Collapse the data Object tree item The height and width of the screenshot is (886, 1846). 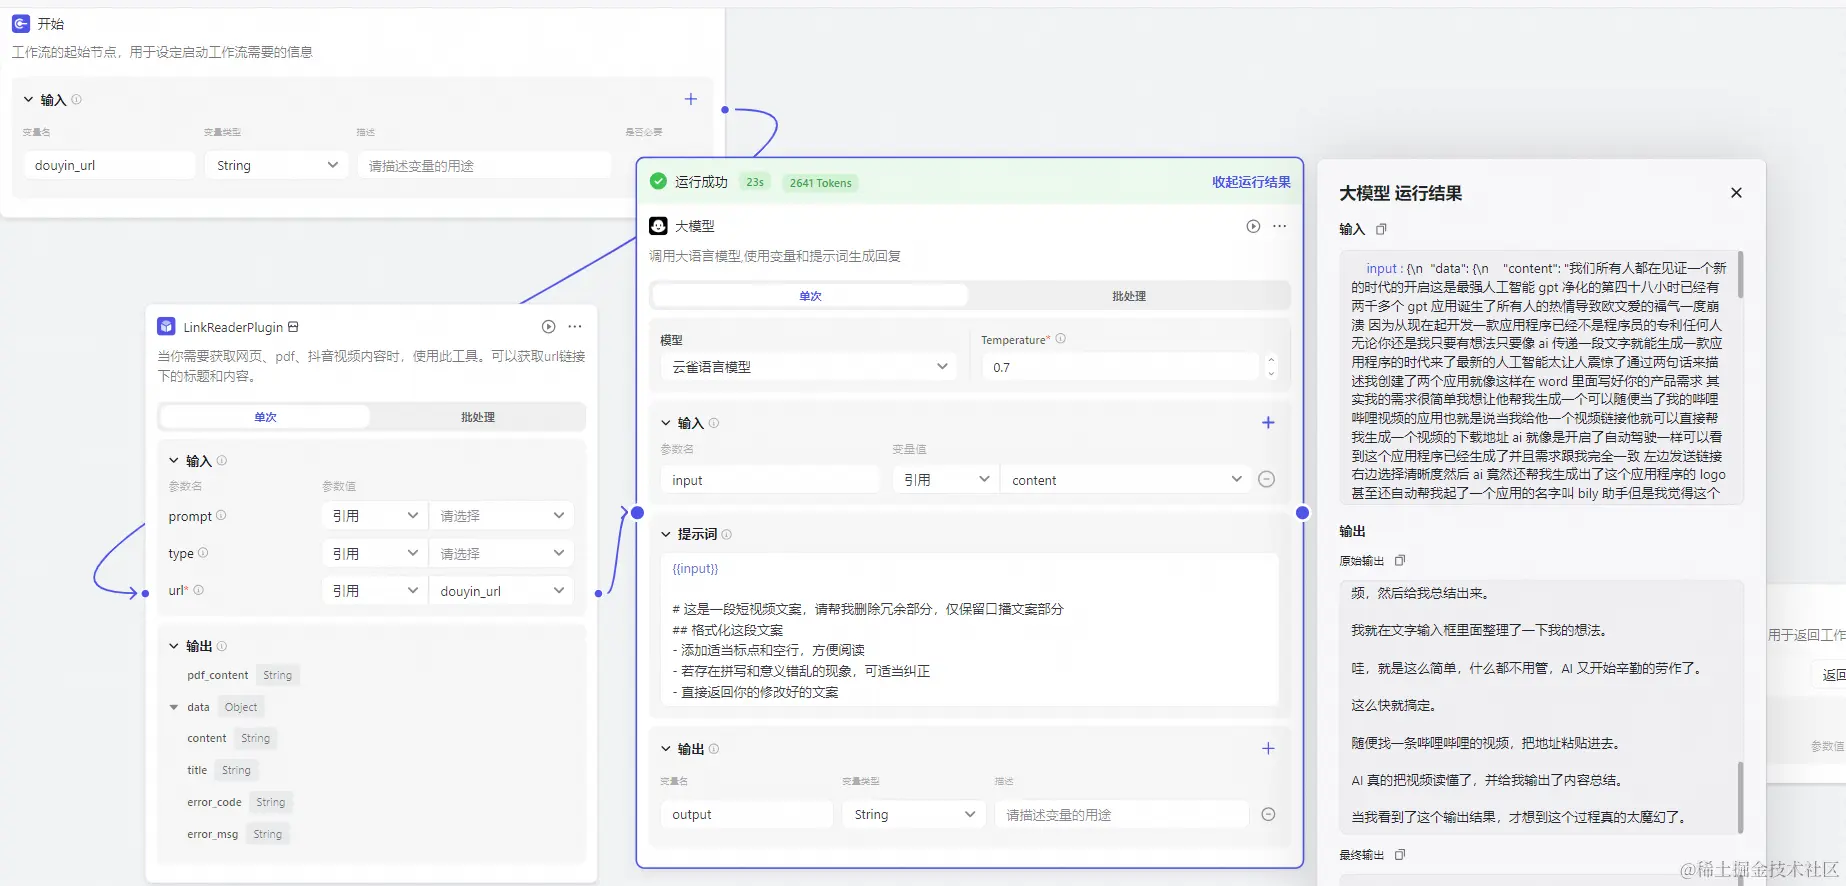tap(174, 707)
